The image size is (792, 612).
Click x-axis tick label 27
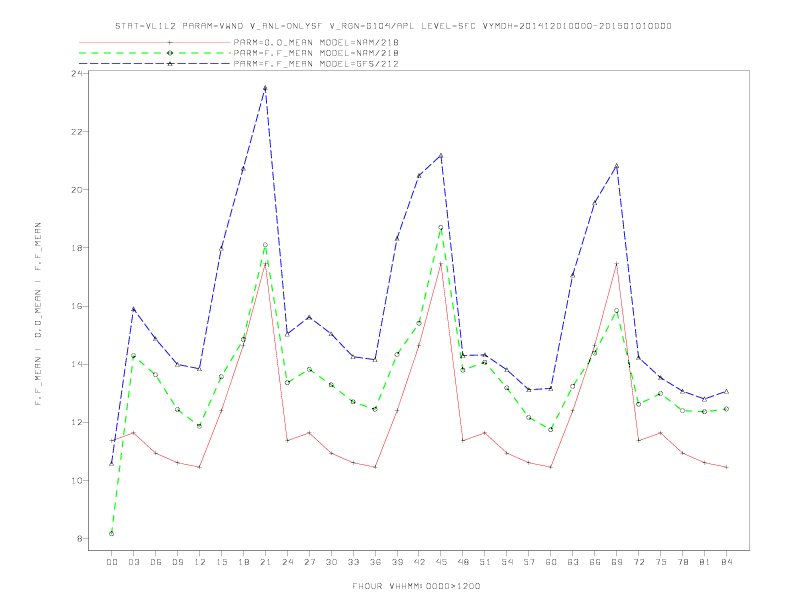309,562
